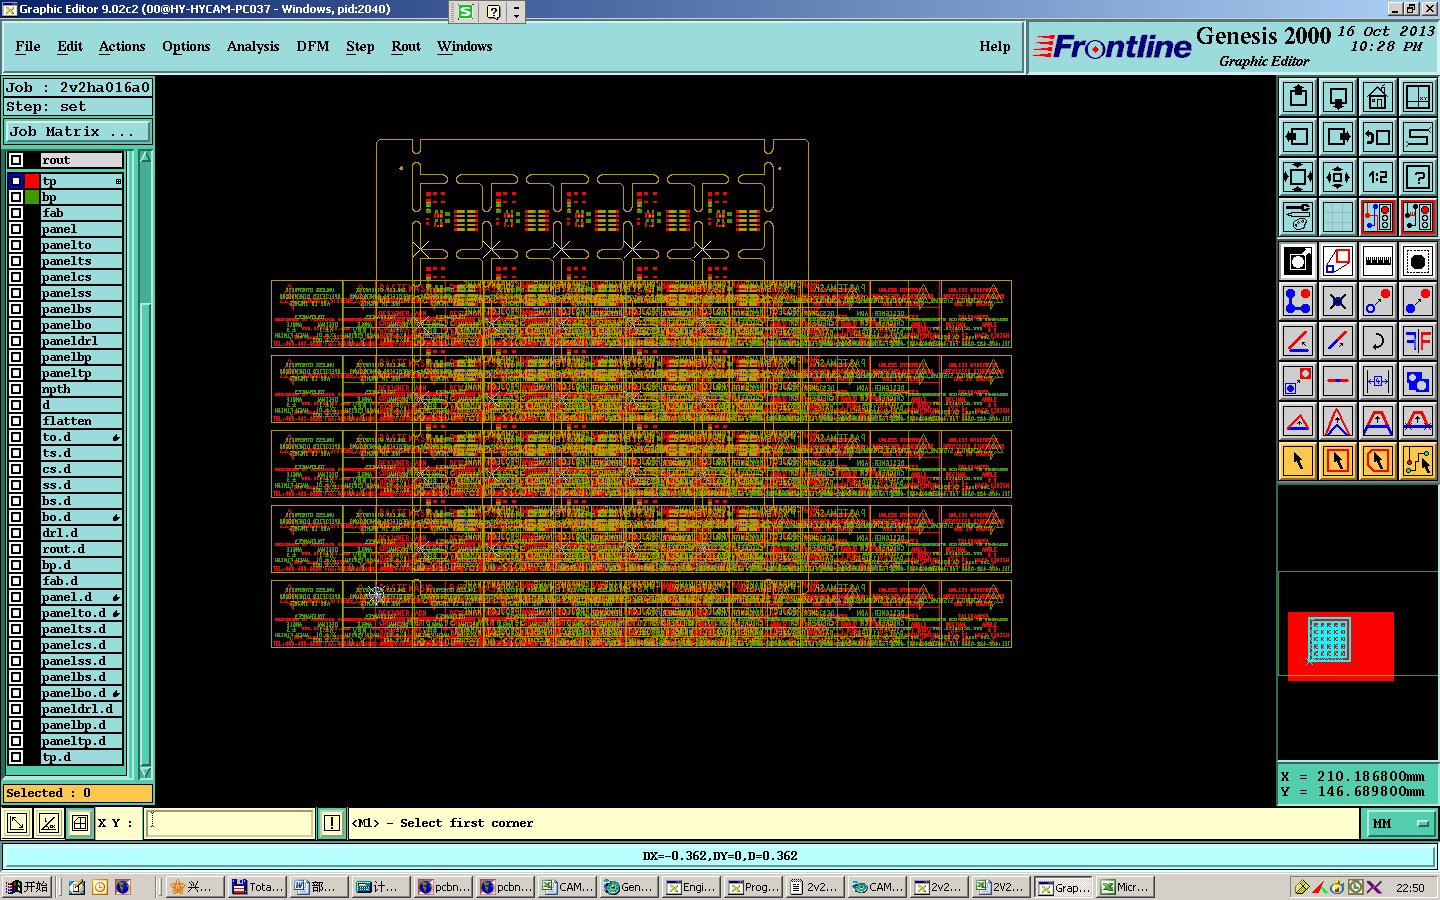
Task: Select the net-path arrow selection tool
Action: 1418,461
